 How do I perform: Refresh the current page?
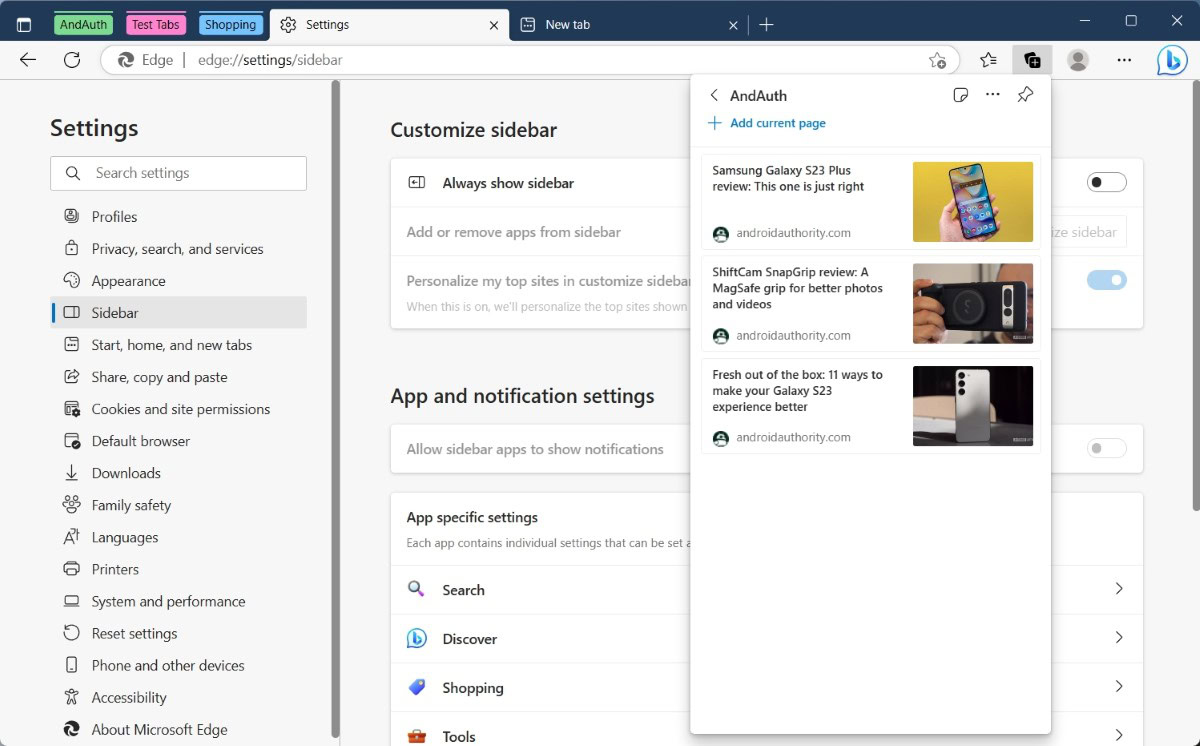72,60
